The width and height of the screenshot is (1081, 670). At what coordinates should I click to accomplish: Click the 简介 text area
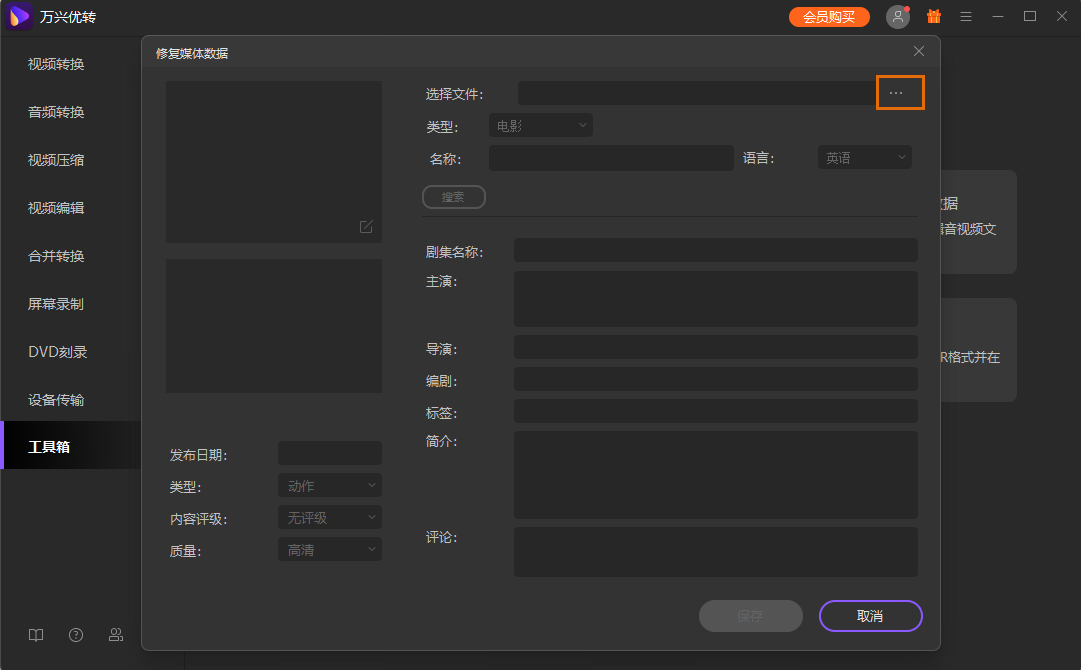(715, 475)
